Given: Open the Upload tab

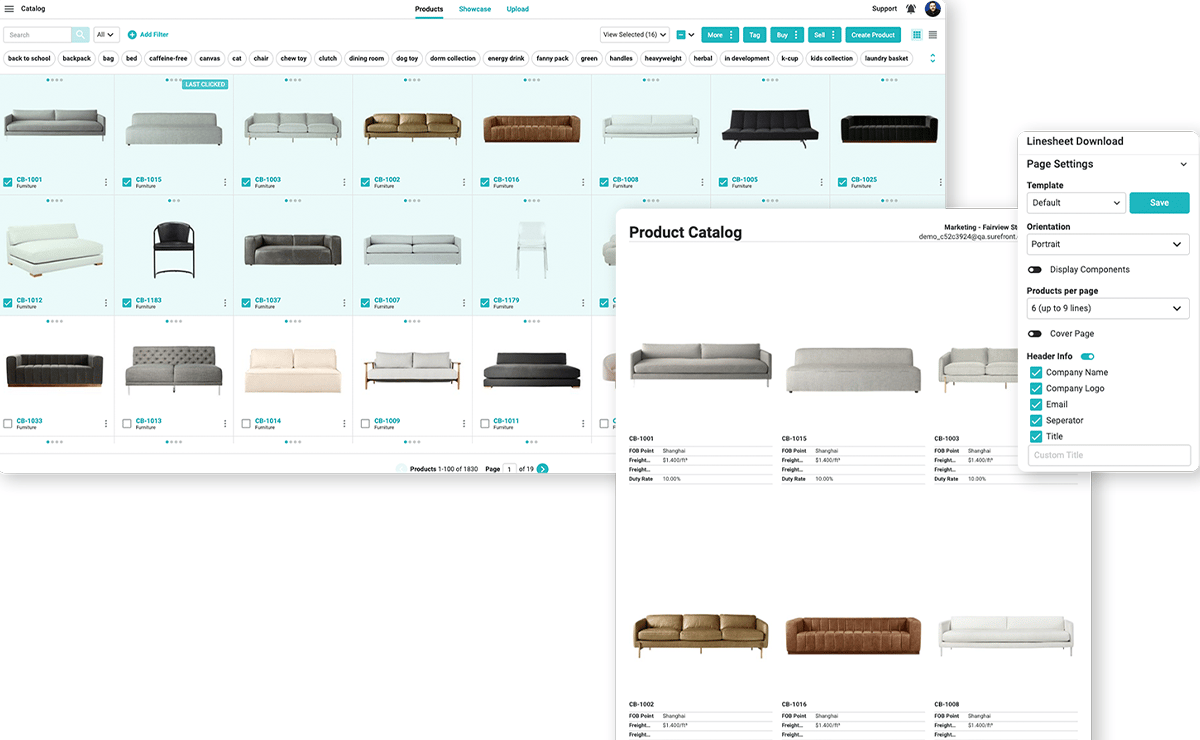Looking at the screenshot, I should click(x=517, y=9).
